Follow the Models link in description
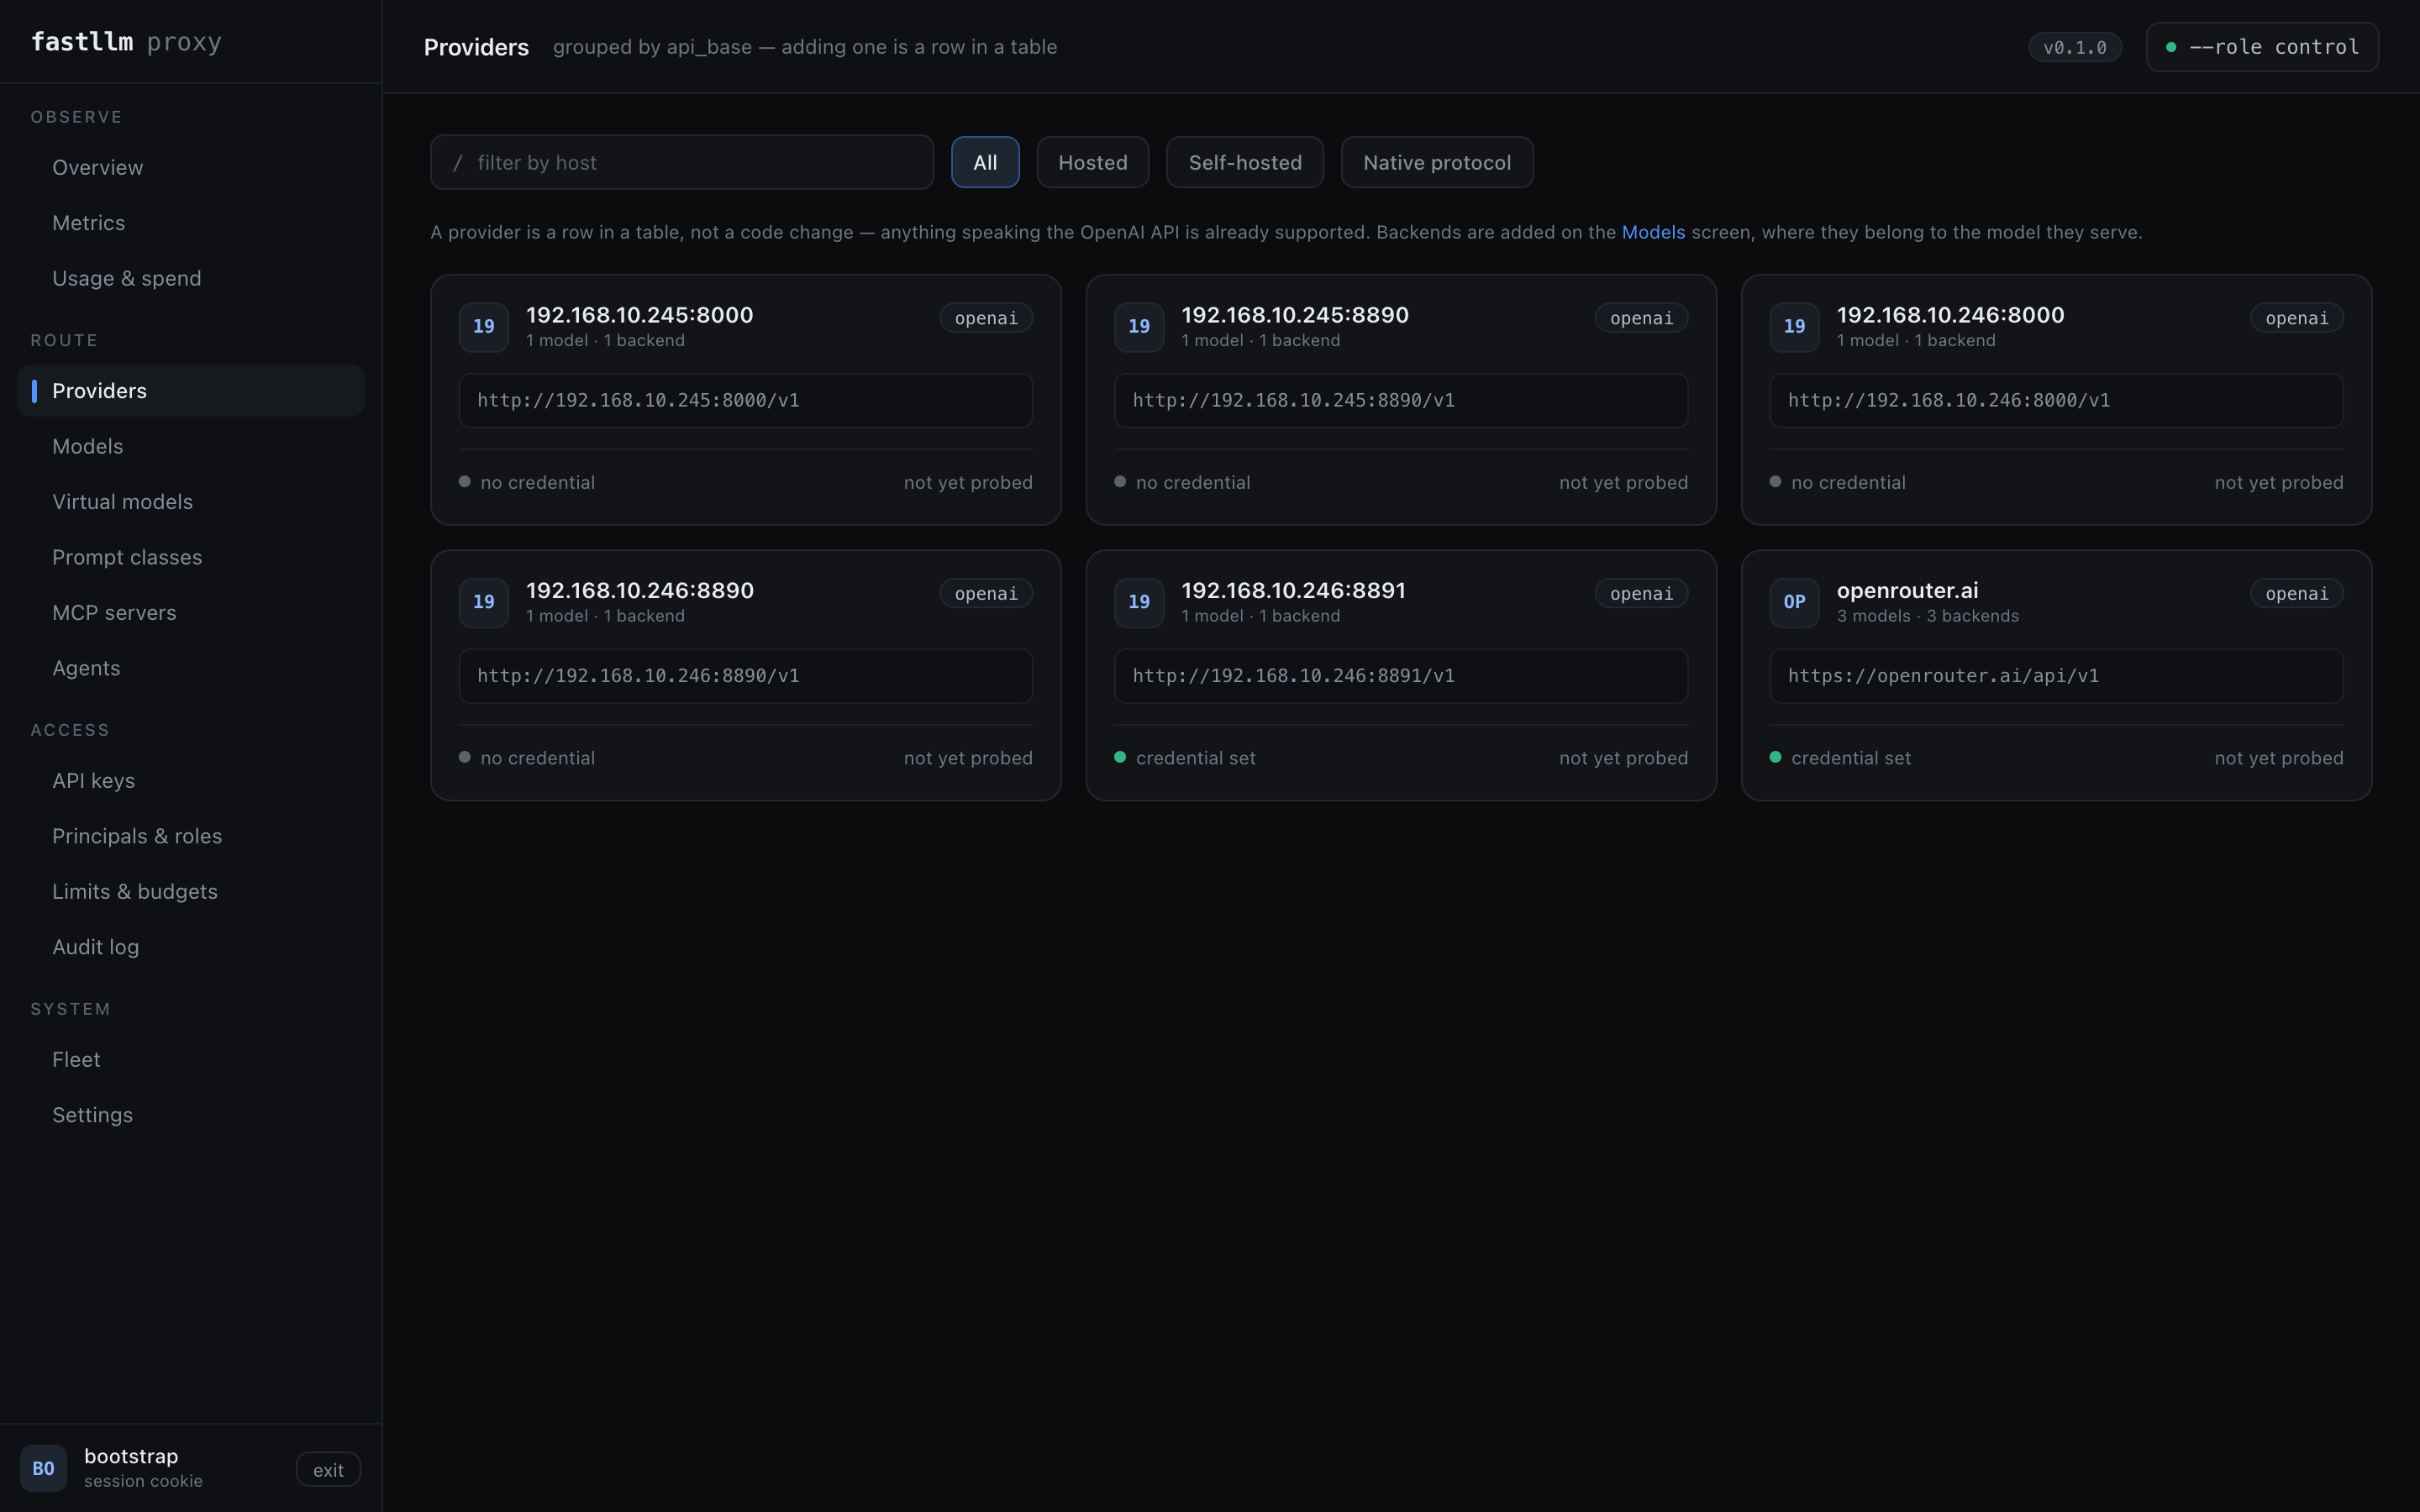The image size is (2420, 1512). coord(1653,232)
